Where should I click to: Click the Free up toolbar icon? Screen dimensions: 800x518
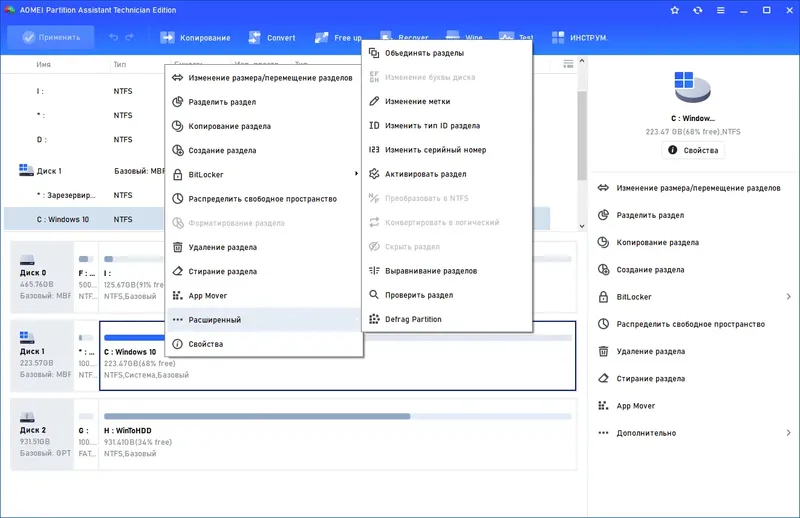coord(321,38)
